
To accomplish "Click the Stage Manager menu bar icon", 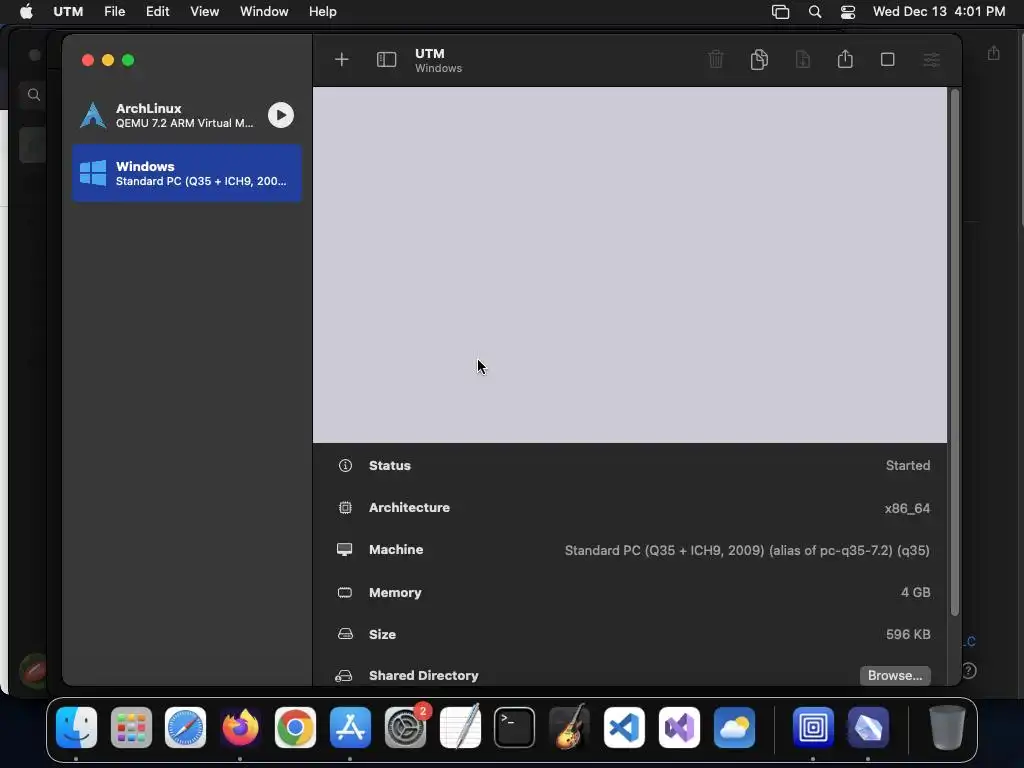I will coord(780,12).
